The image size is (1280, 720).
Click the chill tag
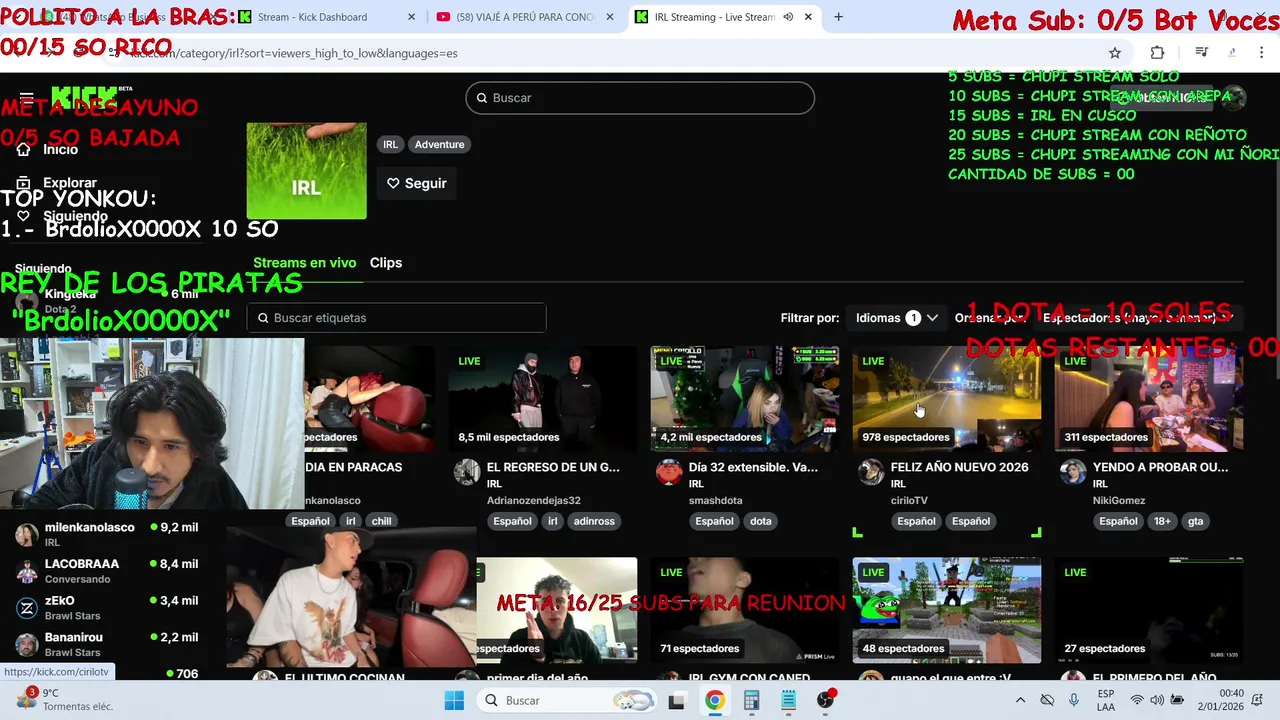click(381, 521)
